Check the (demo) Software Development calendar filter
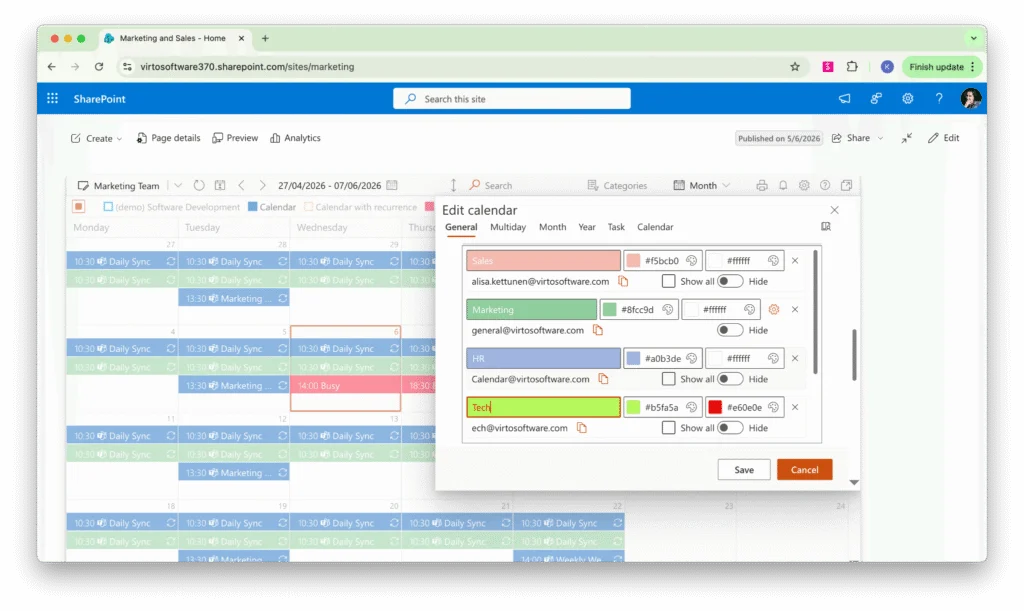Screen dimensions: 1024x611 108,207
